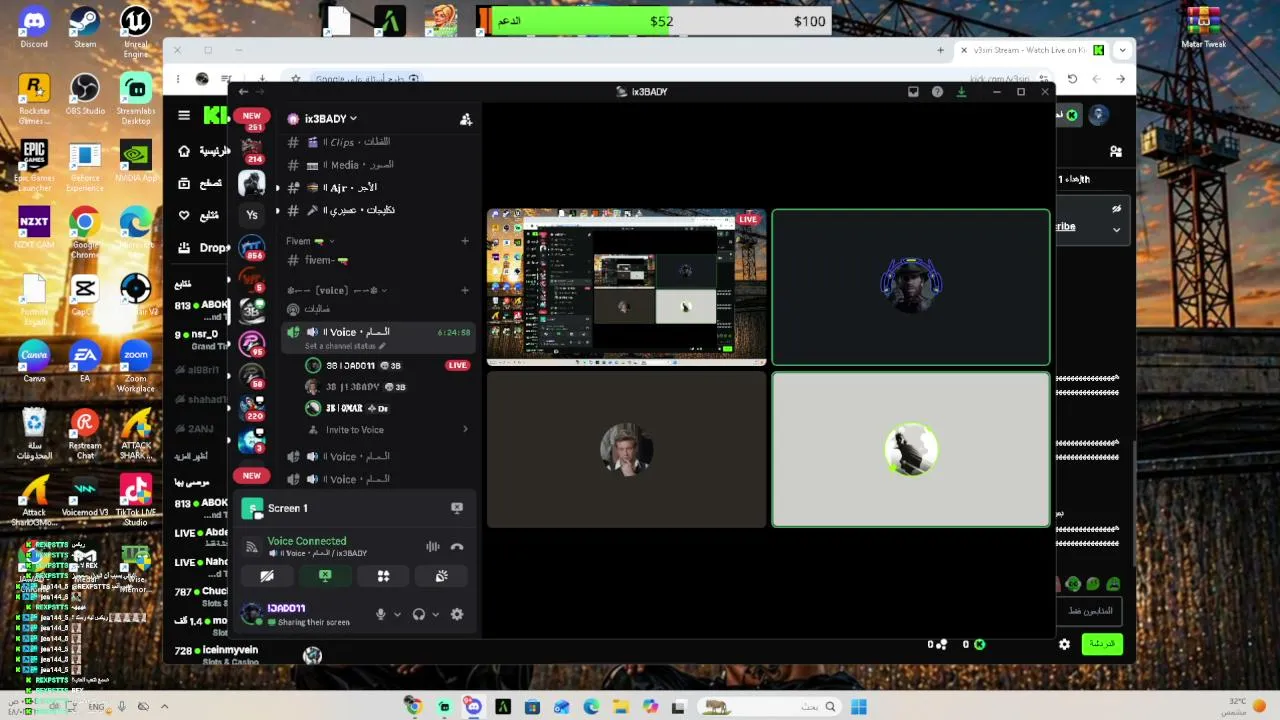Open the Windows Start button in taskbar

858,707
